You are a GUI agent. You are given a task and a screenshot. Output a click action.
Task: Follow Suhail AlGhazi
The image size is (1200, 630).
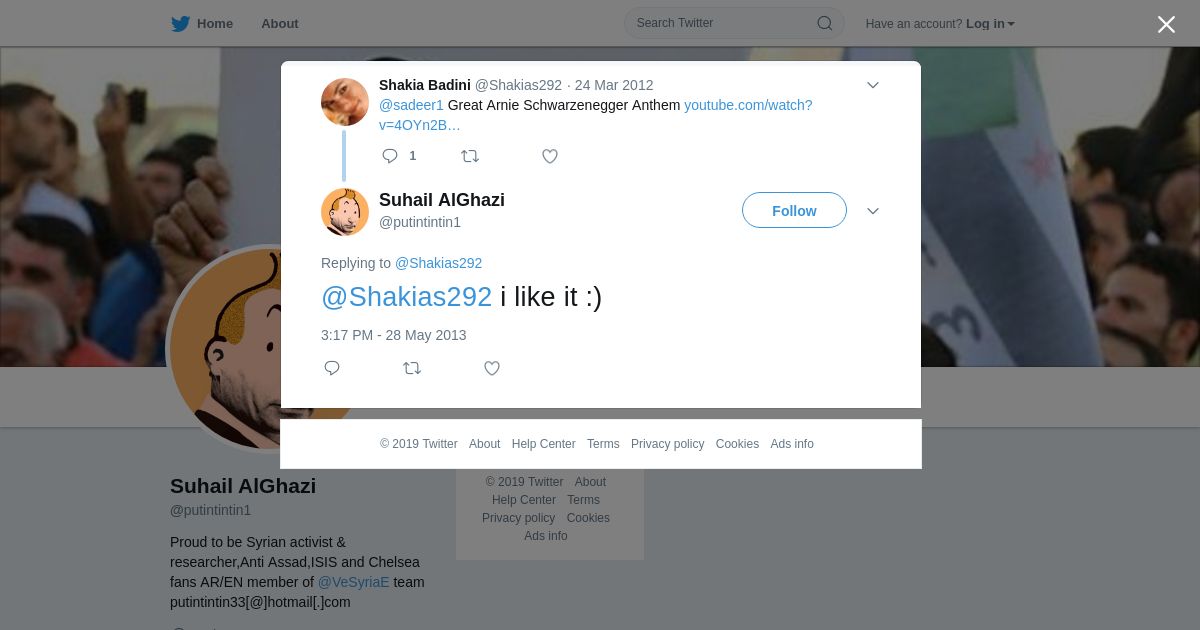pos(794,211)
